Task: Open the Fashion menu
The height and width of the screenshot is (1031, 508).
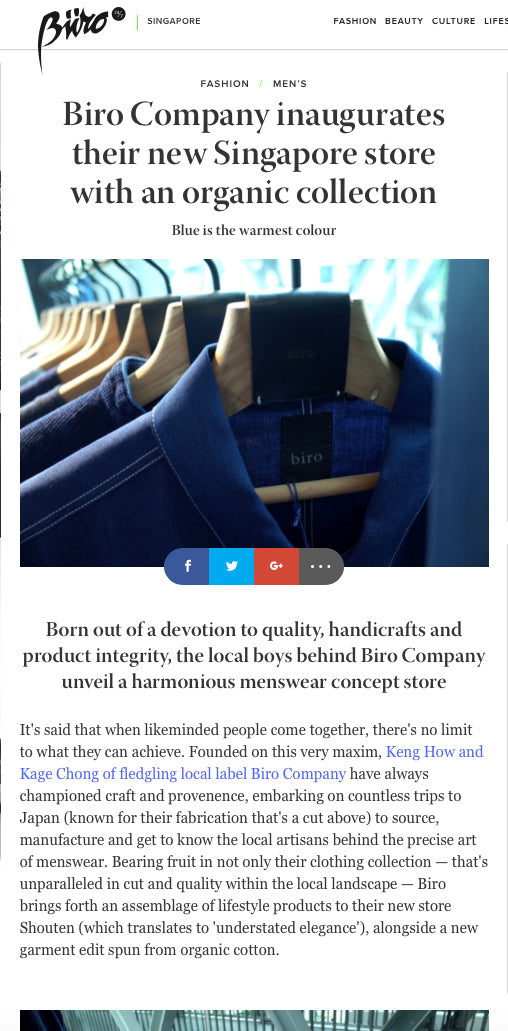Action: click(x=355, y=21)
